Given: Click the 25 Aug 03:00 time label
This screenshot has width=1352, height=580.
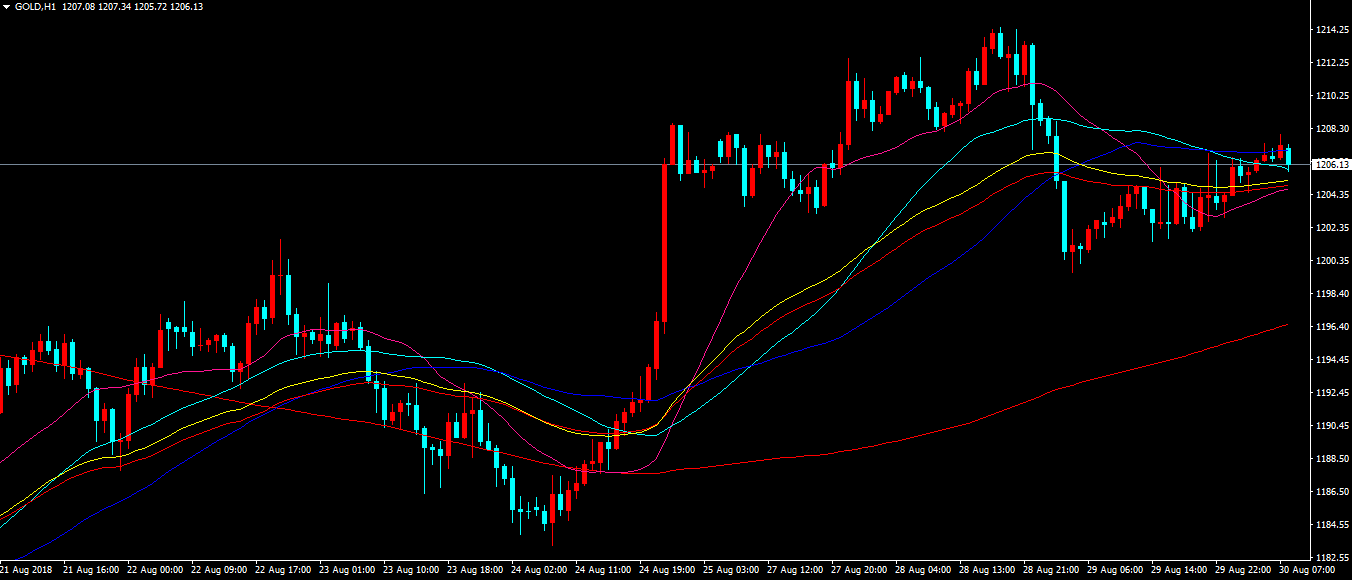Looking at the screenshot, I should click(731, 570).
